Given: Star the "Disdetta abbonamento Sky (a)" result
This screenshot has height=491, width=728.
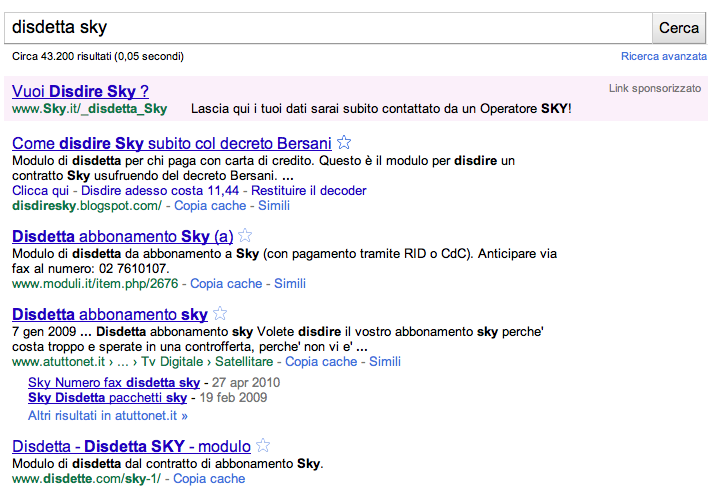Looking at the screenshot, I should (x=245, y=237).
